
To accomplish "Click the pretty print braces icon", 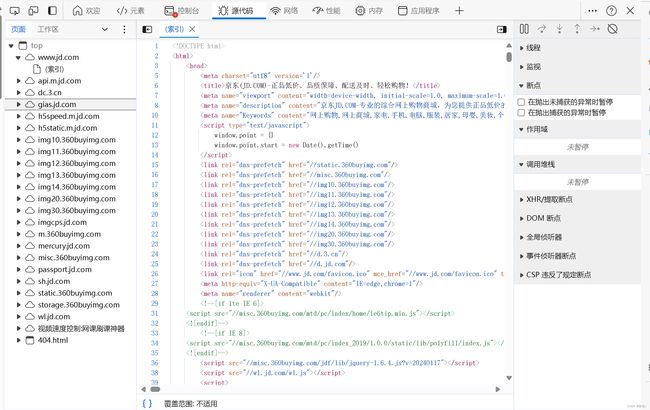I will (x=147, y=403).
